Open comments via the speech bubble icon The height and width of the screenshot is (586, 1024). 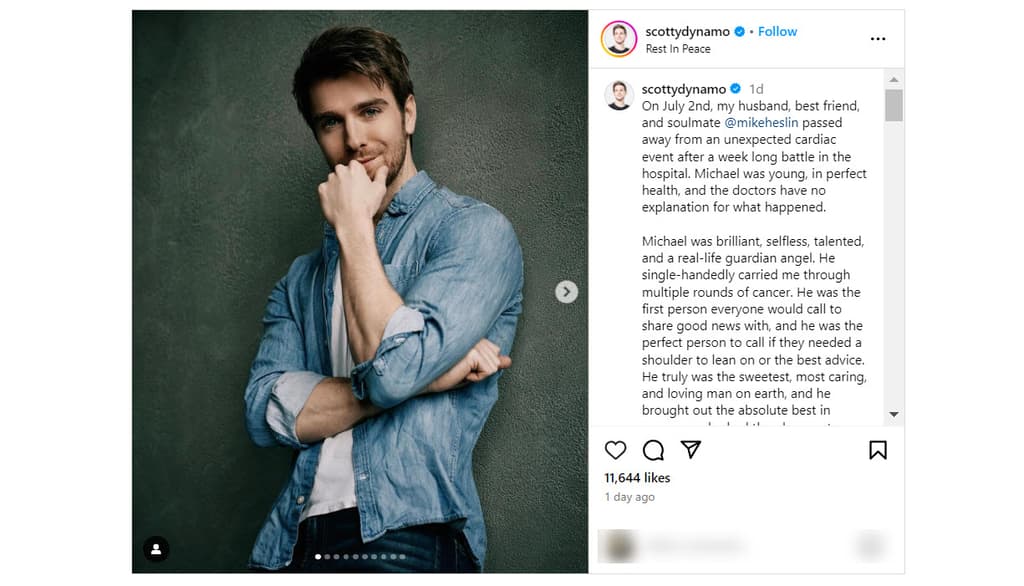pyautogui.click(x=653, y=451)
